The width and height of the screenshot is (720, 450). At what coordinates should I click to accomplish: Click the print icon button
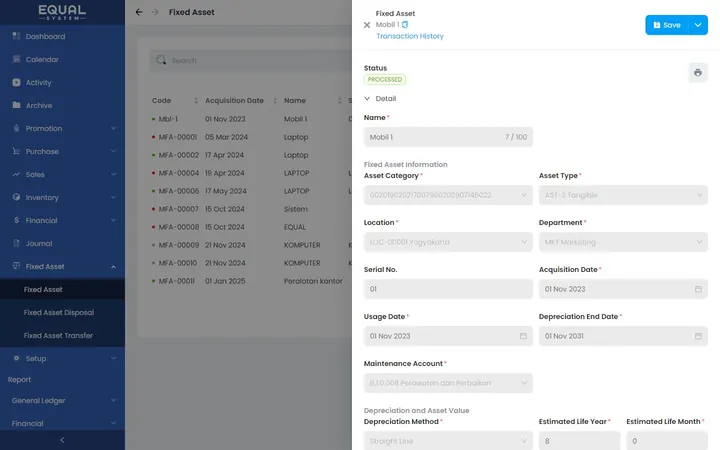pos(698,73)
